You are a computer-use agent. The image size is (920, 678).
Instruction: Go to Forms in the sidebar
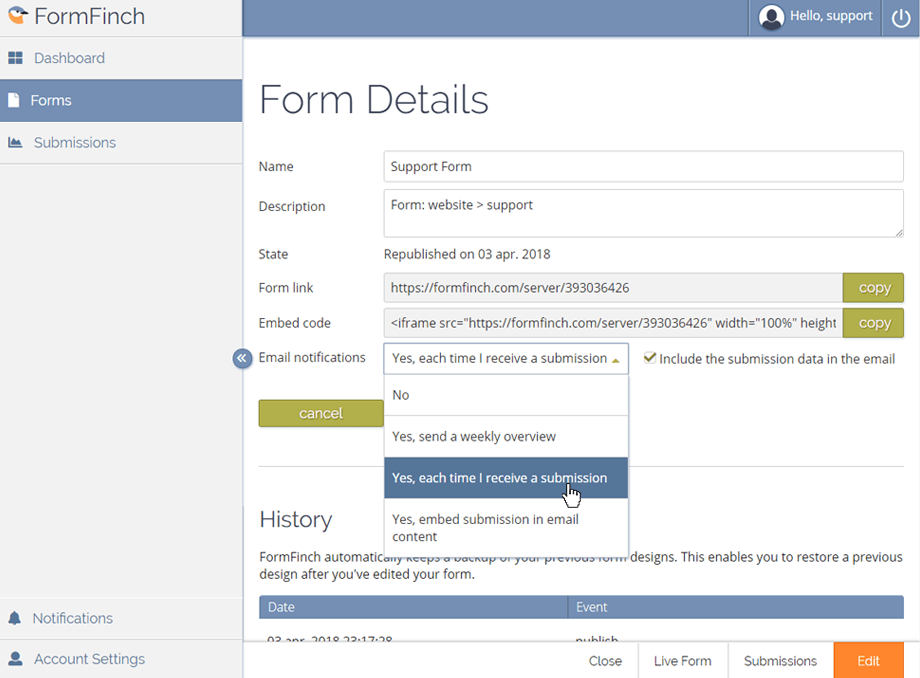[121, 100]
